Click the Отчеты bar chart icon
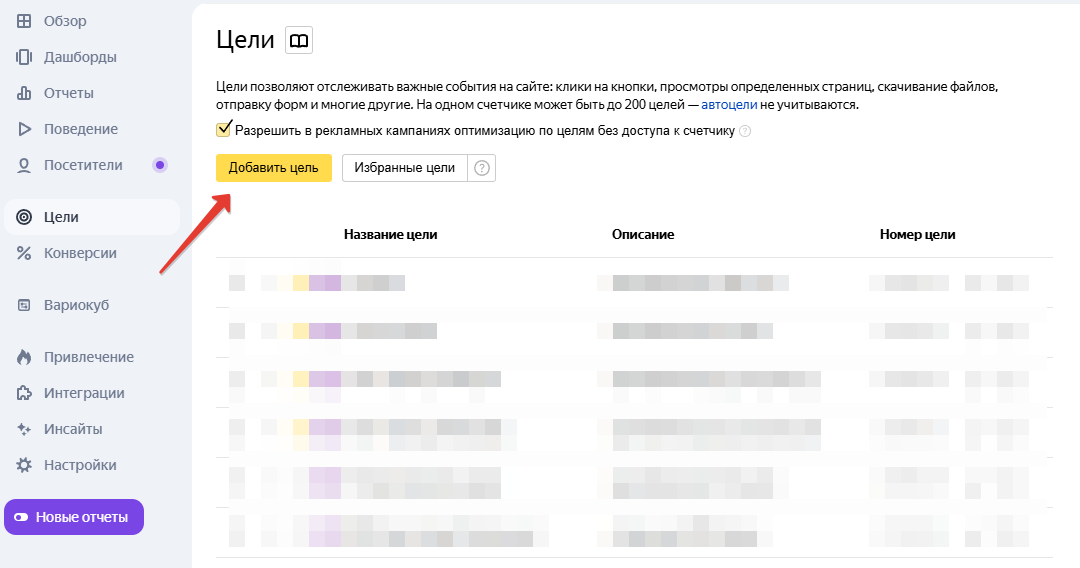1080x568 pixels. (24, 93)
